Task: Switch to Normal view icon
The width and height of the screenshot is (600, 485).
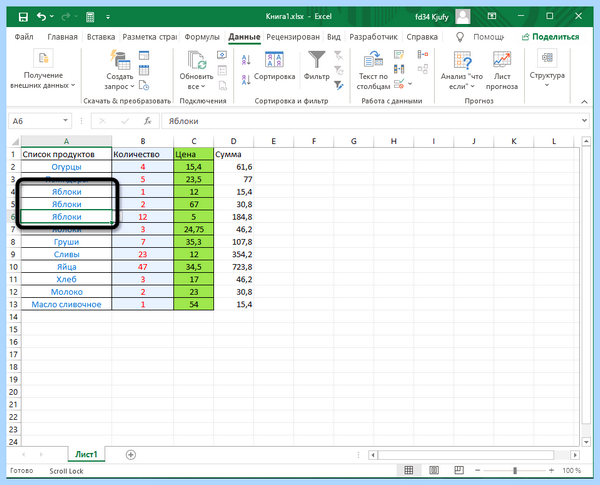Action: pyautogui.click(x=409, y=470)
